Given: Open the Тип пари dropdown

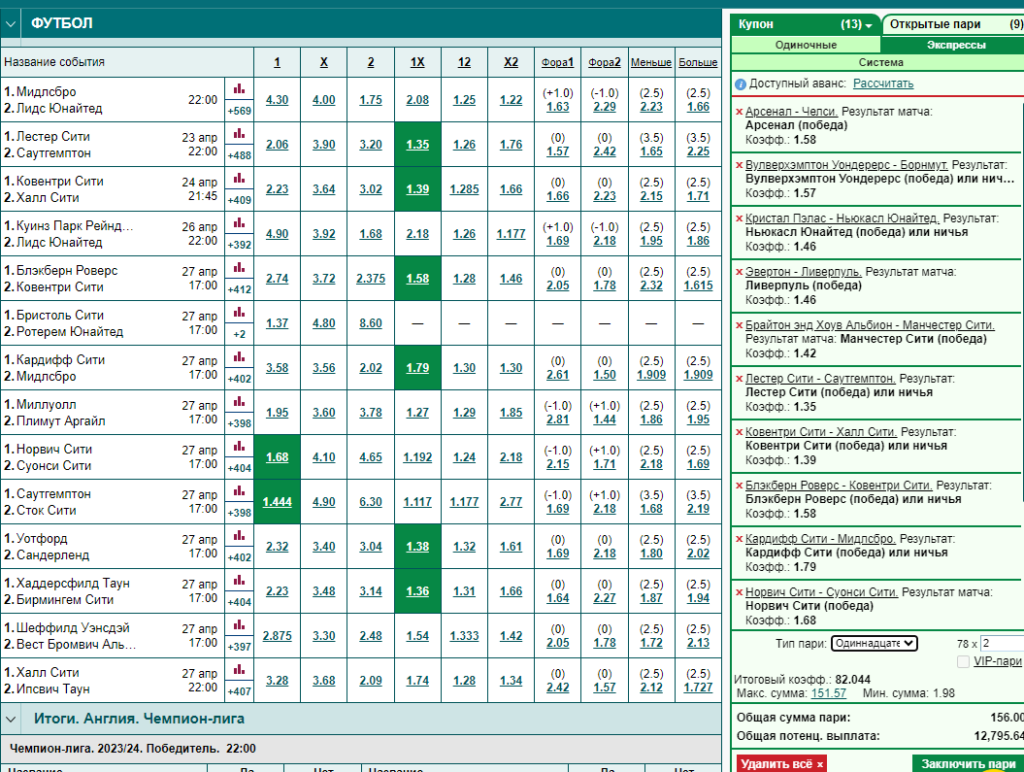Looking at the screenshot, I should click(874, 643).
